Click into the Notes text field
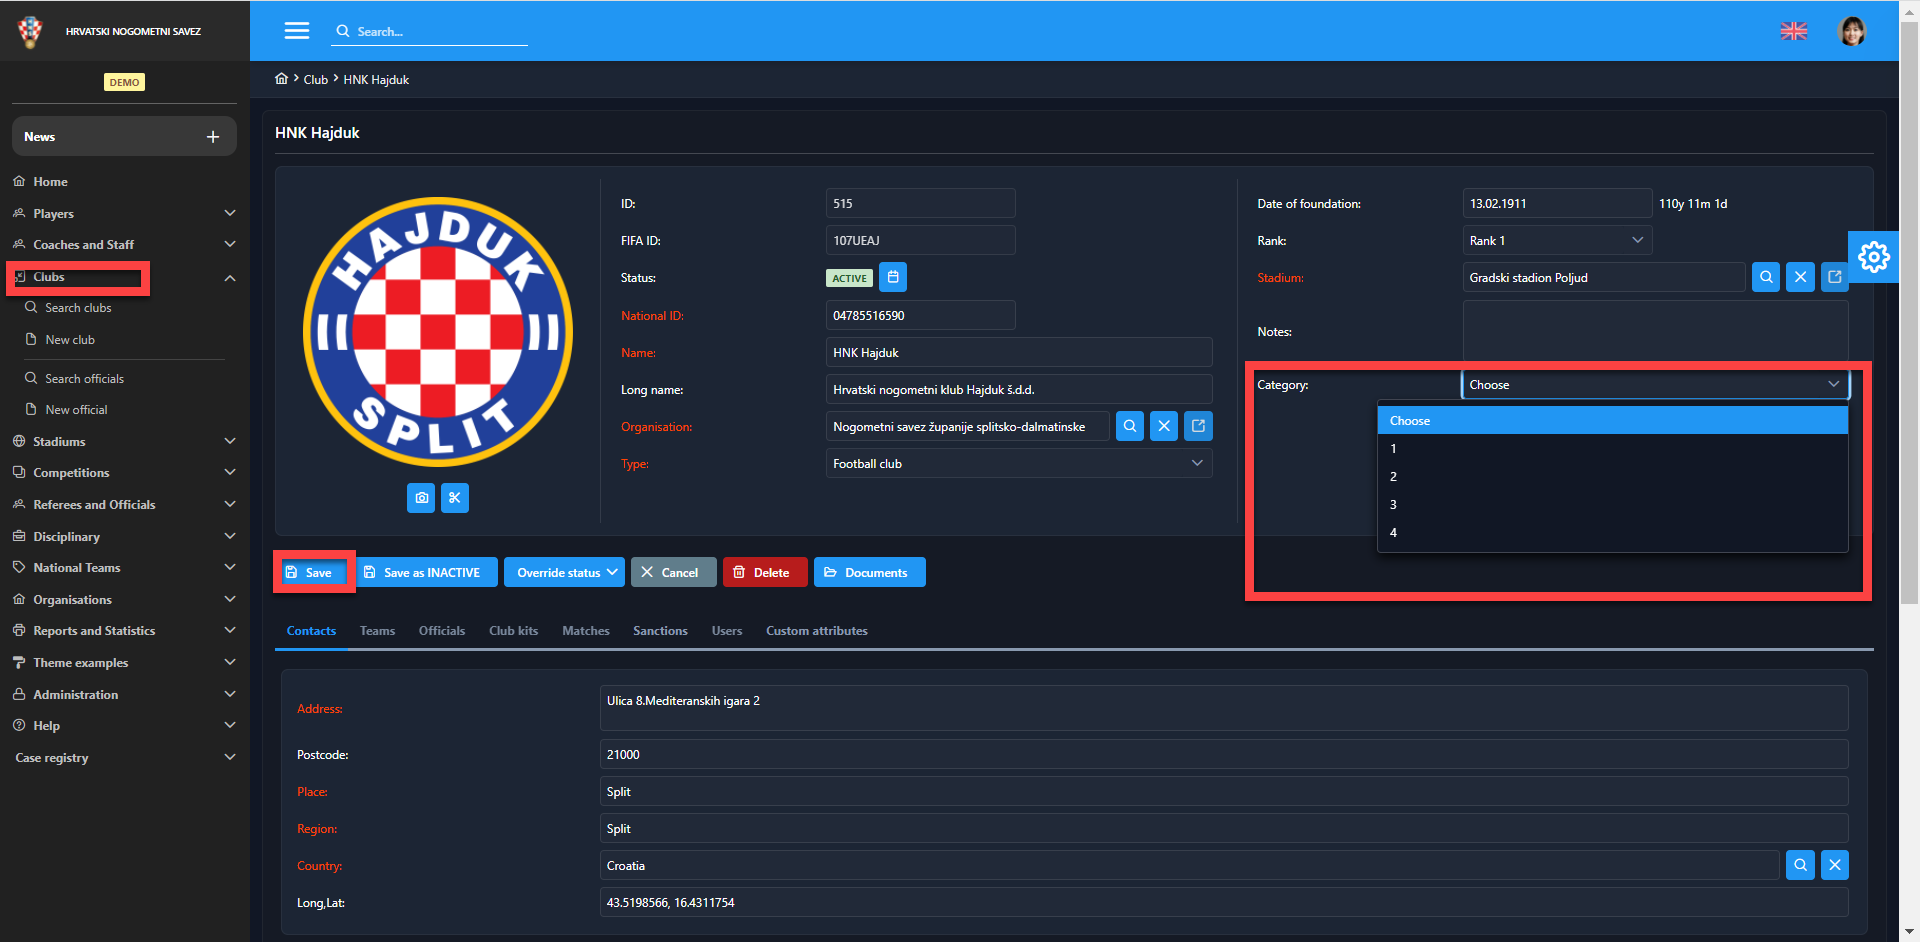The image size is (1920, 942). tap(1654, 332)
